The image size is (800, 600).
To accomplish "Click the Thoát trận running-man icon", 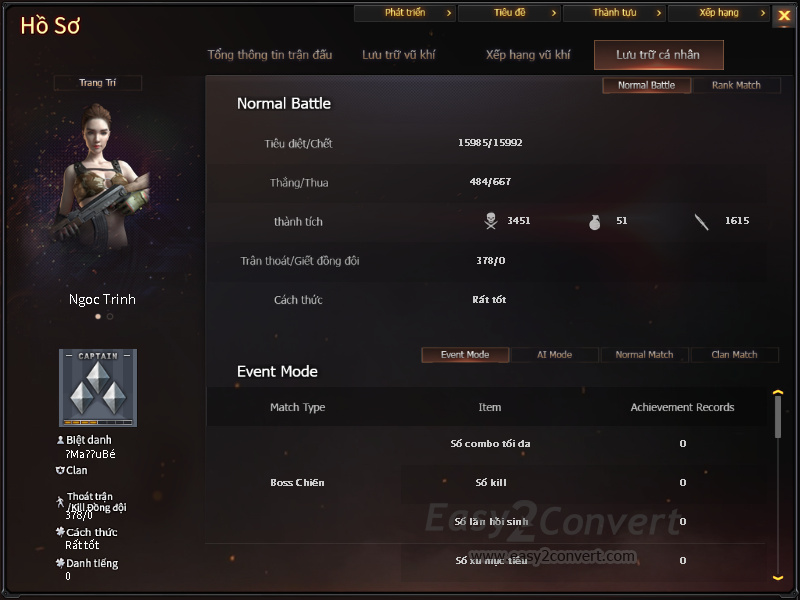I will 60,502.
